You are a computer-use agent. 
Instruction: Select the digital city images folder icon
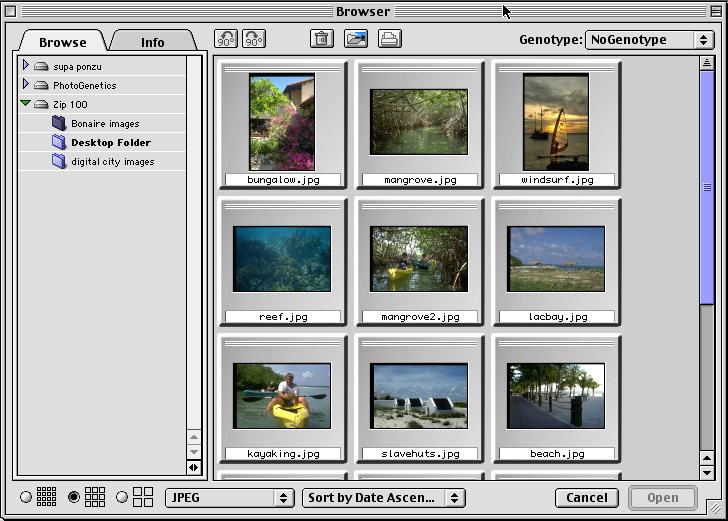[x=59, y=162]
